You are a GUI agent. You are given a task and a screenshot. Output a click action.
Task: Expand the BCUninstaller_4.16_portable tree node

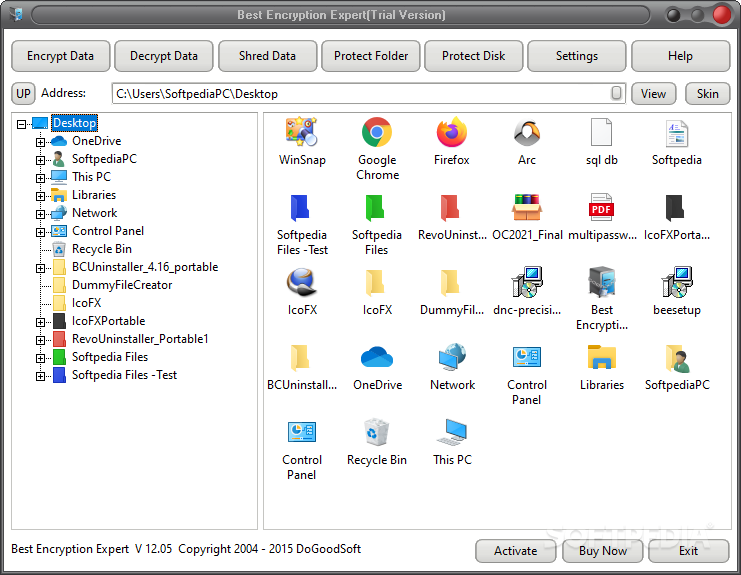(x=41, y=268)
